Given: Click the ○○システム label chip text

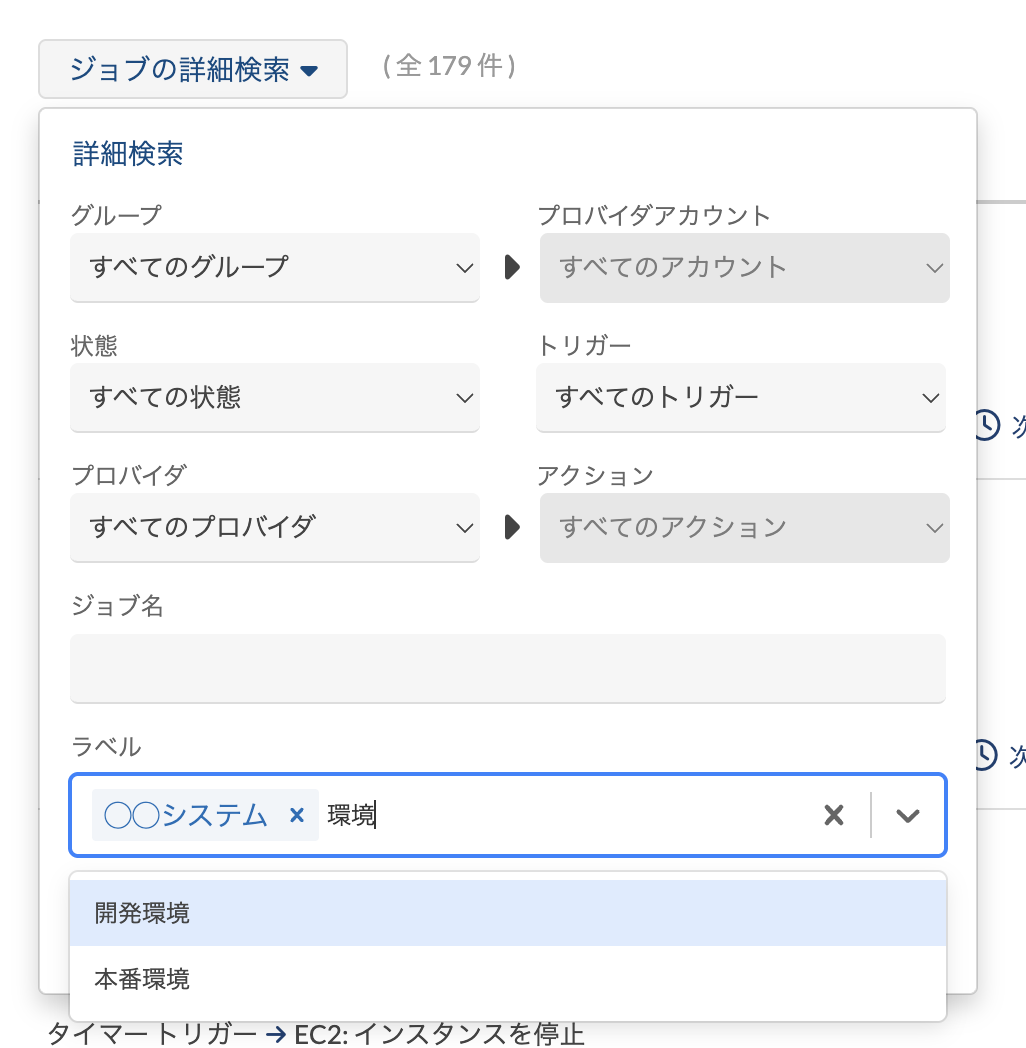Looking at the screenshot, I should click(x=186, y=815).
